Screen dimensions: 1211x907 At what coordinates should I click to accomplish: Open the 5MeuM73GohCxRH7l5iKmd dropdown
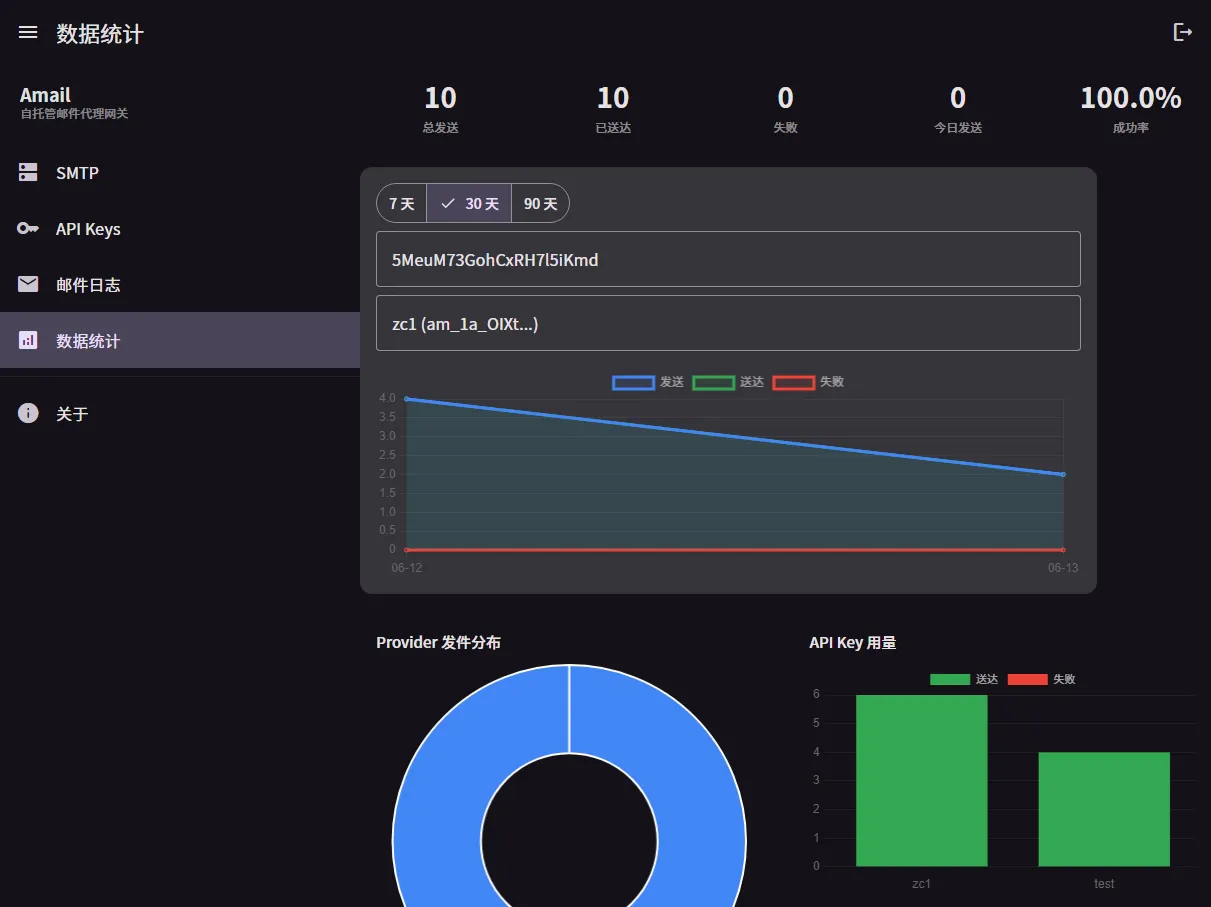pyautogui.click(x=728, y=259)
